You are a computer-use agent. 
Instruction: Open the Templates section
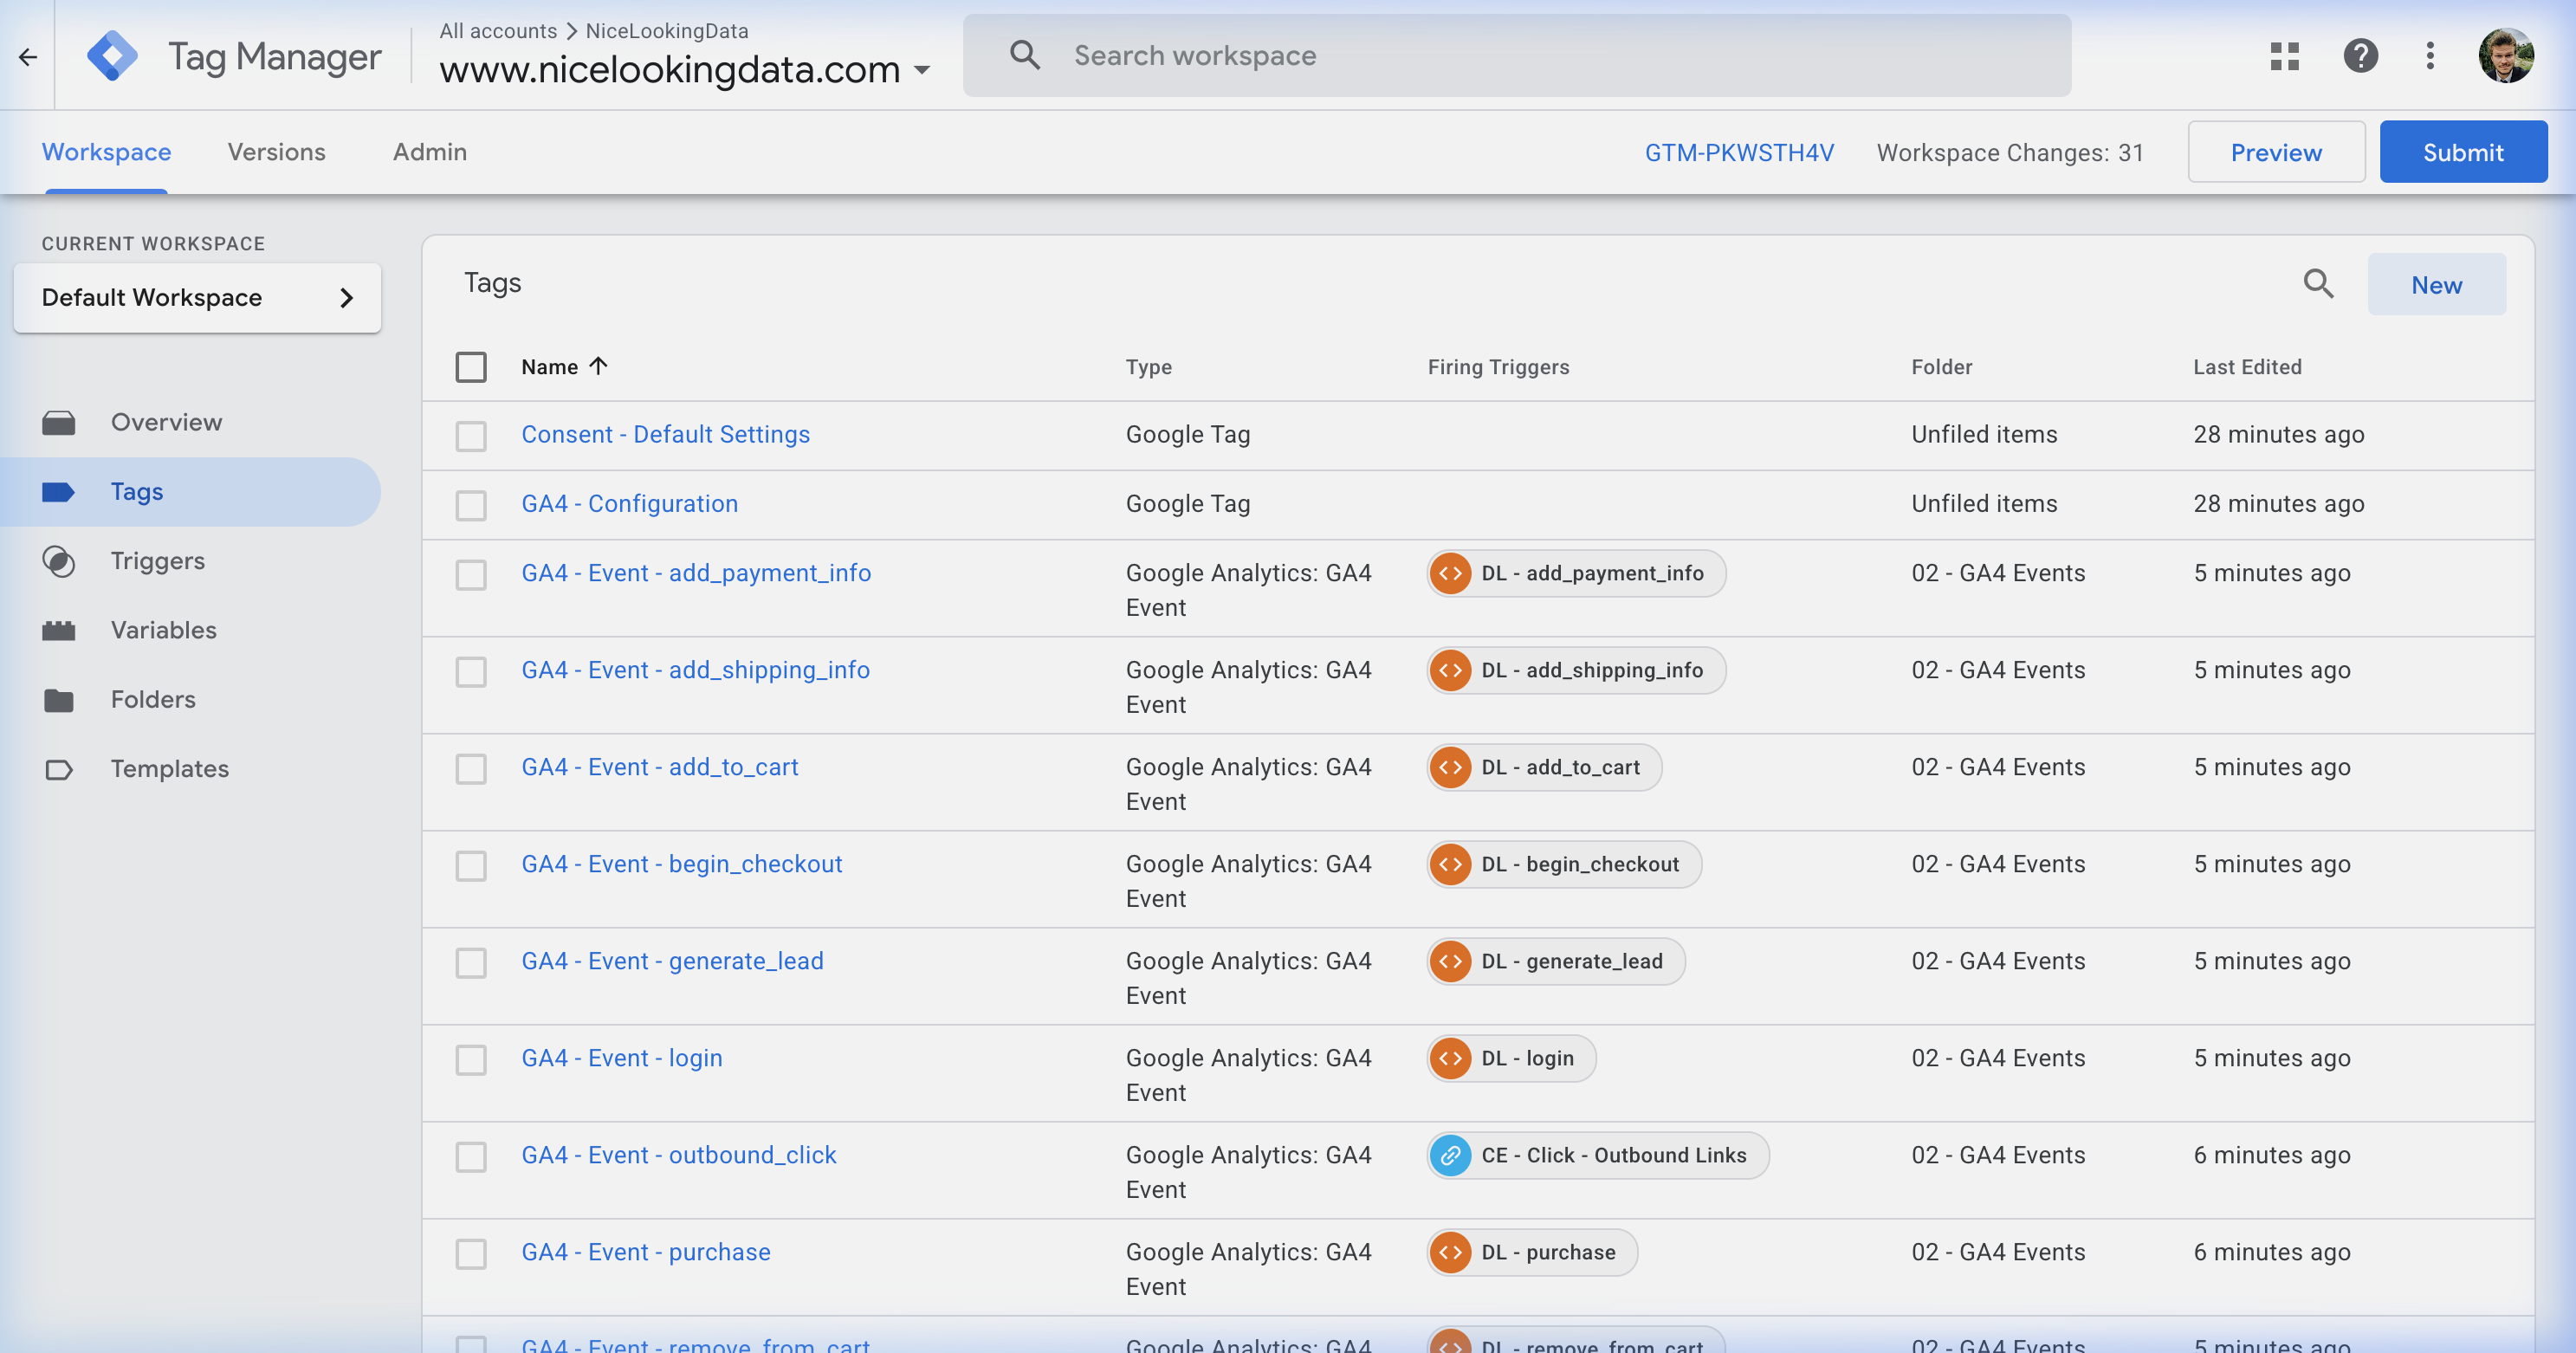pyautogui.click(x=169, y=768)
